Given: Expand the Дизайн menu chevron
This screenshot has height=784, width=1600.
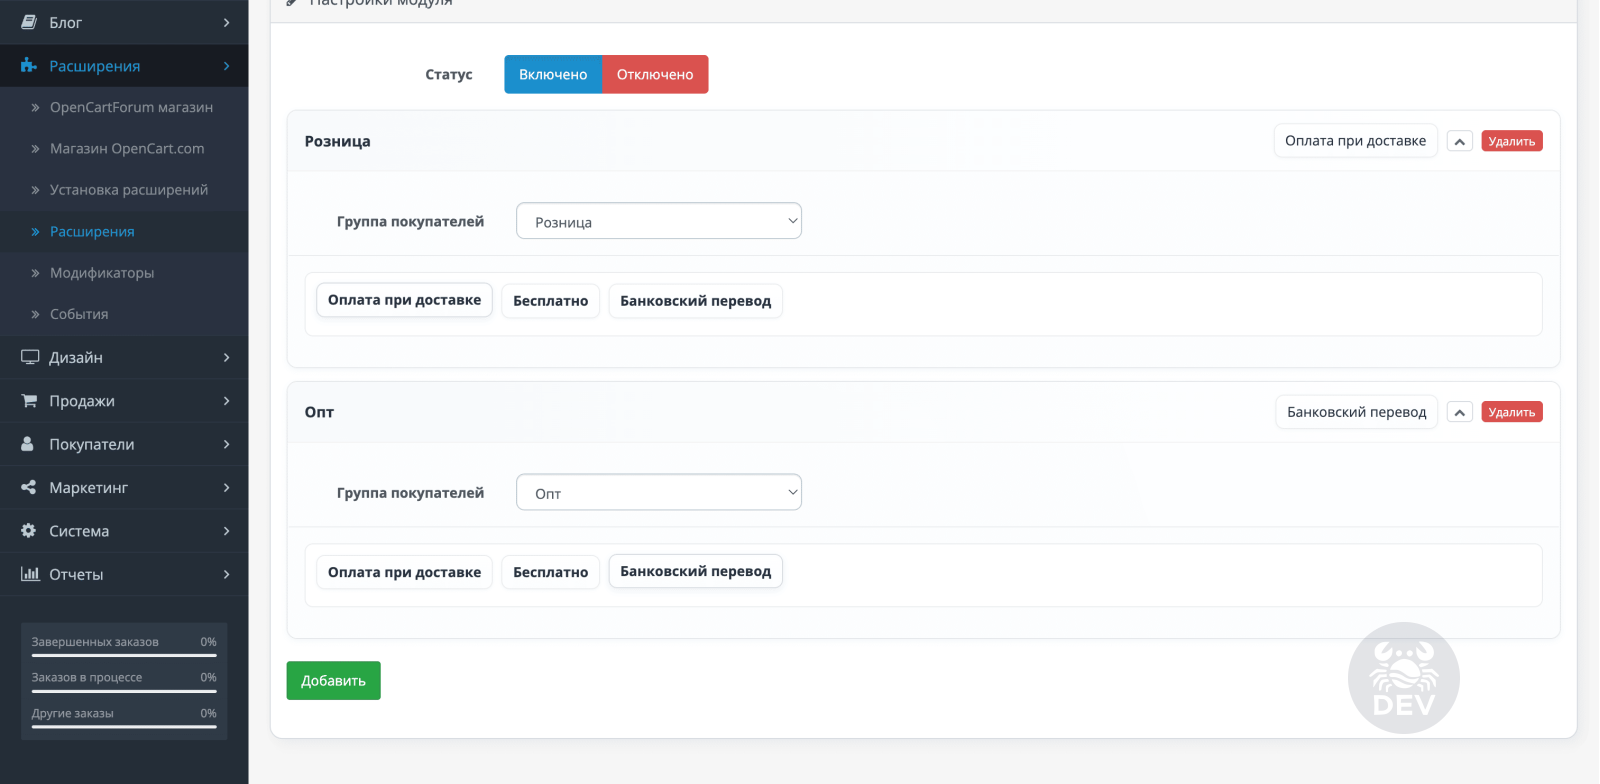Looking at the screenshot, I should pyautogui.click(x=227, y=357).
